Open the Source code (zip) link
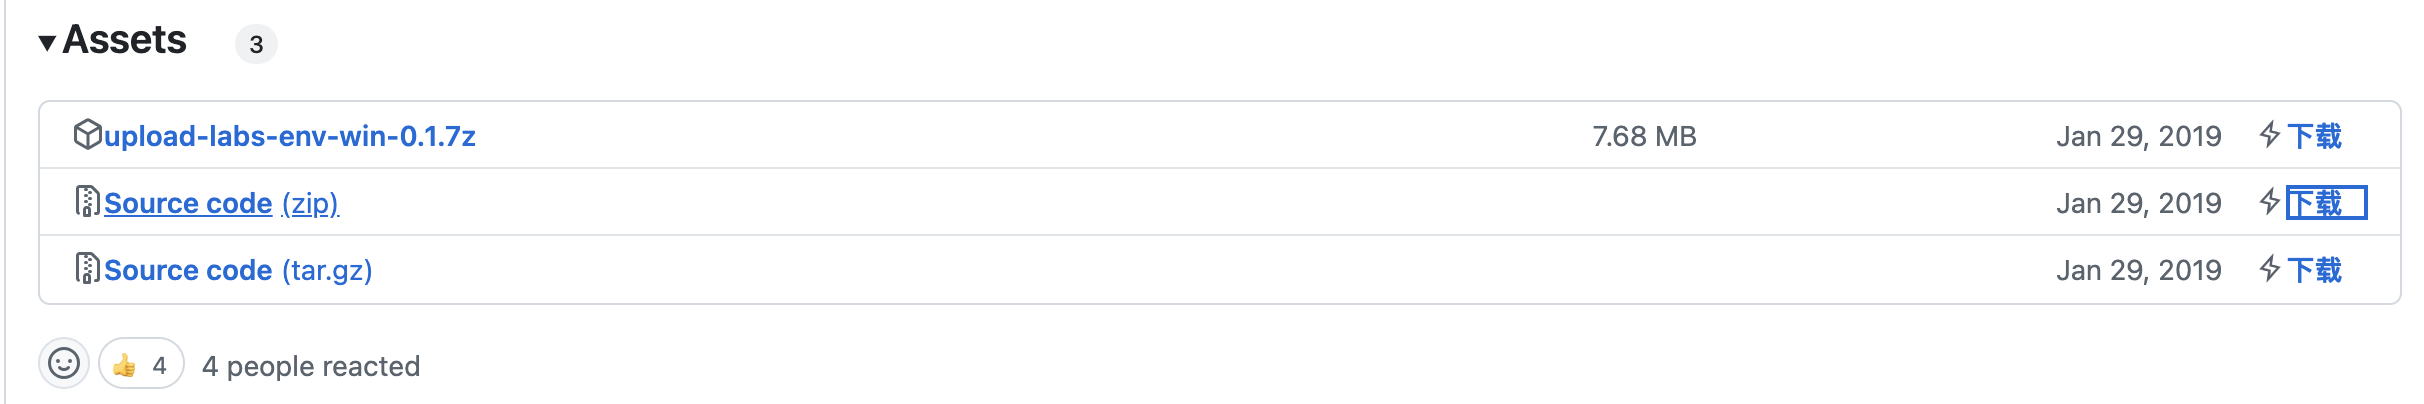The width and height of the screenshot is (2424, 404). coord(222,203)
